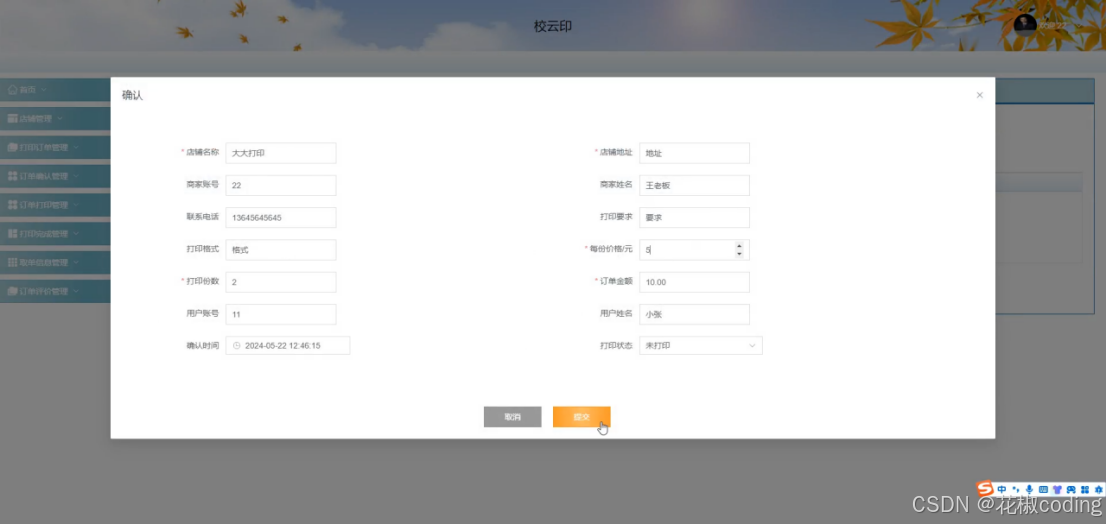Open the 订单评价管理 menu item

[55, 291]
